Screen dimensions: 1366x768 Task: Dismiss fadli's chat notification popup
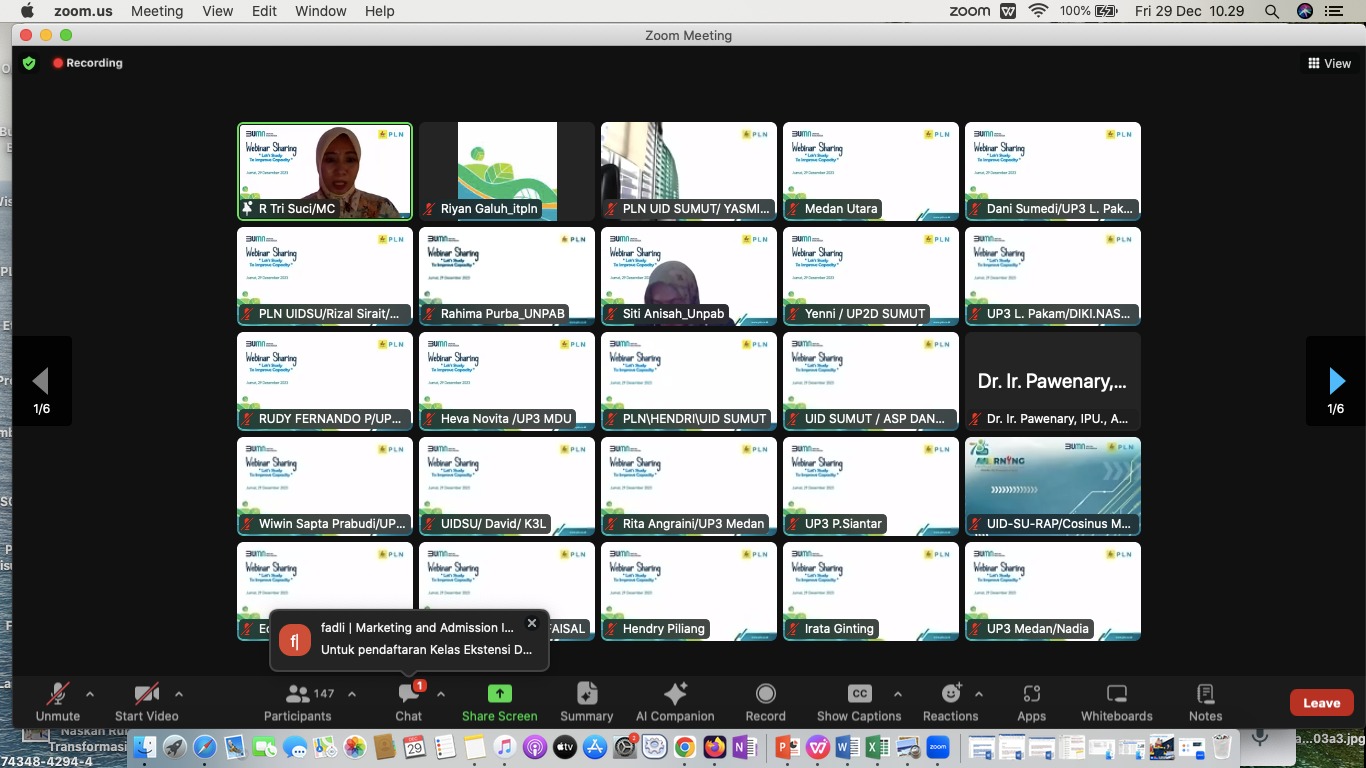coord(531,623)
